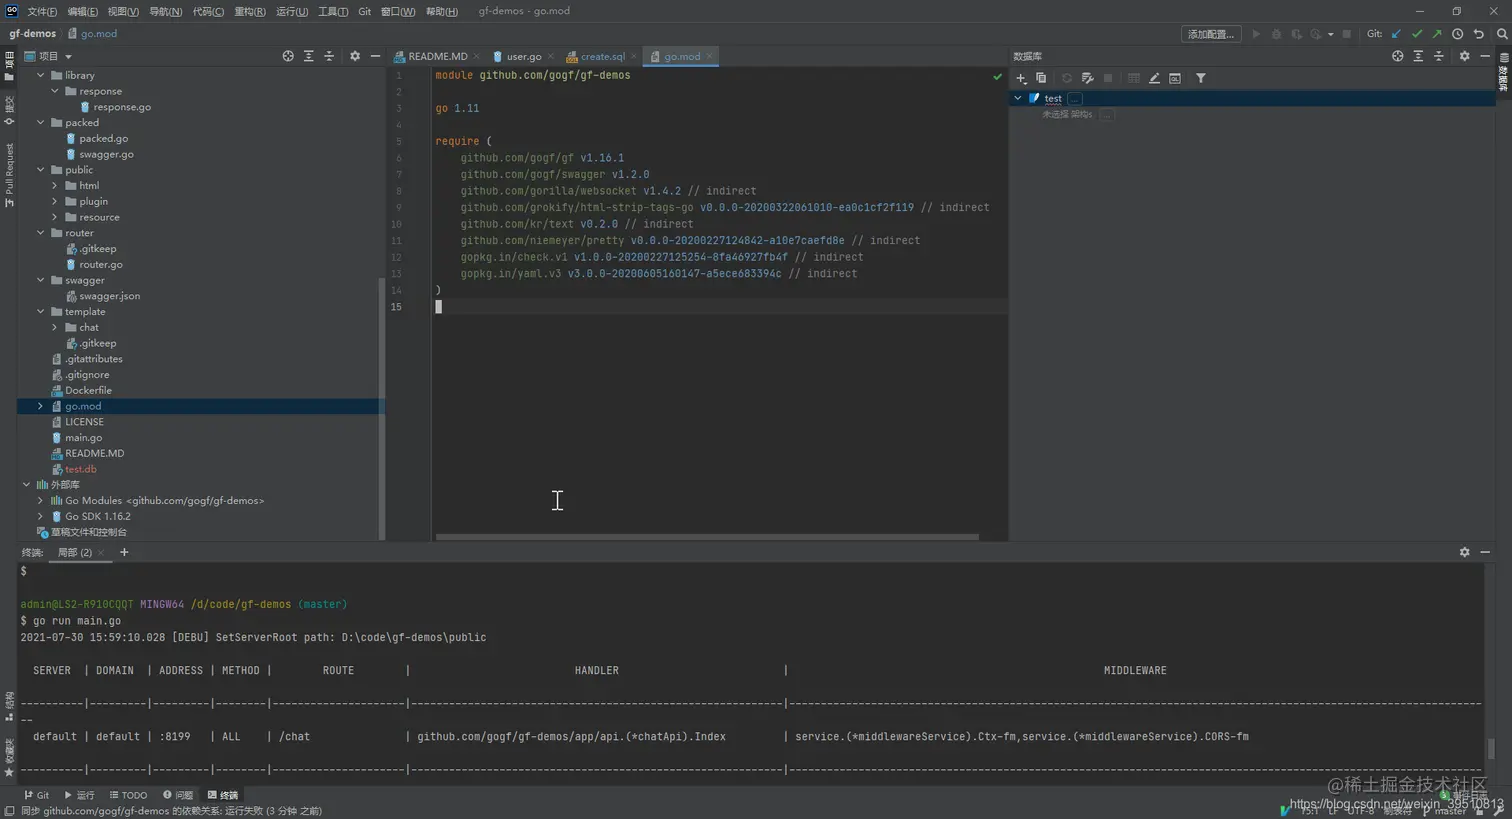Click the Project tree vertical scrollbar
Image resolution: width=1512 pixels, height=819 pixels.
point(381,410)
